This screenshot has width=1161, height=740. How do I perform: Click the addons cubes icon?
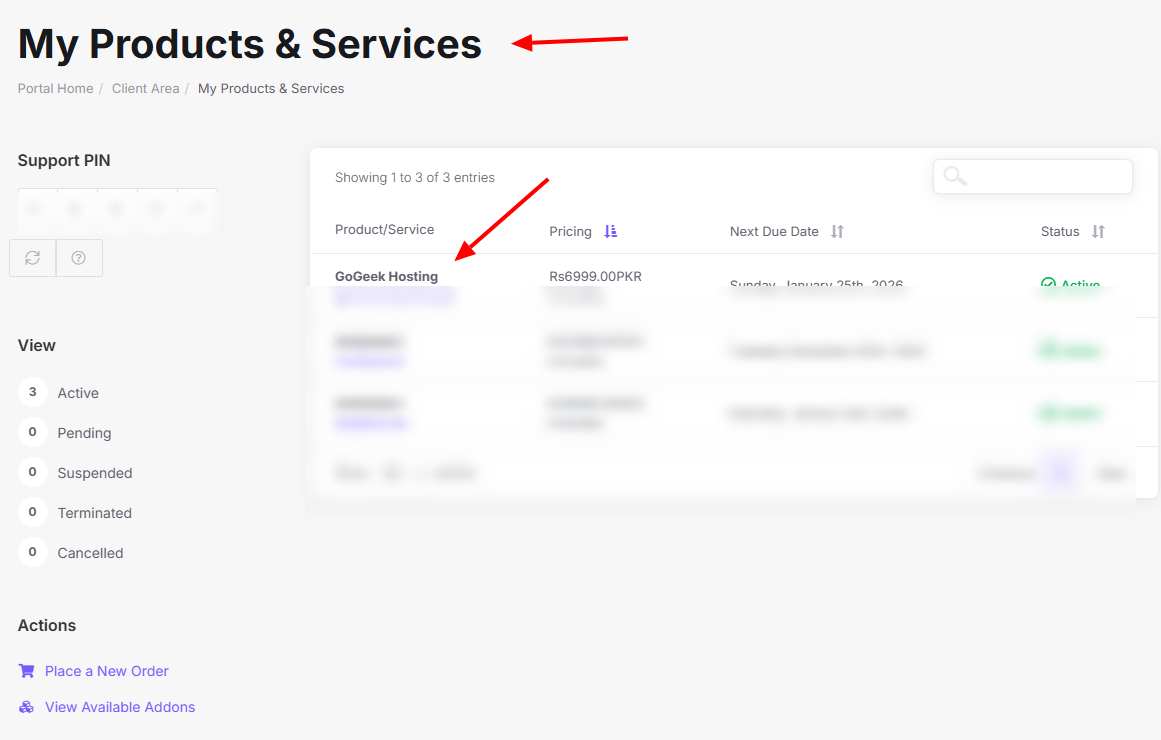click(x=27, y=707)
